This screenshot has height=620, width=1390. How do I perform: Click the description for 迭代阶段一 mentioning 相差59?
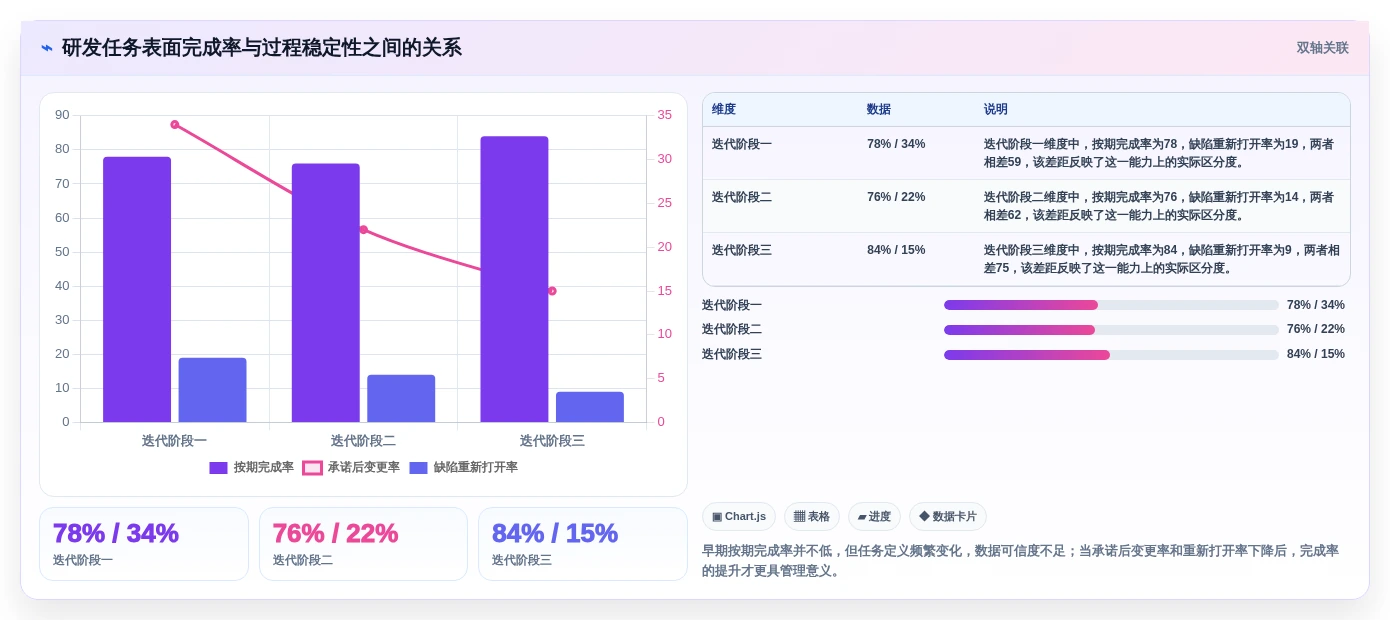[x=1159, y=153]
